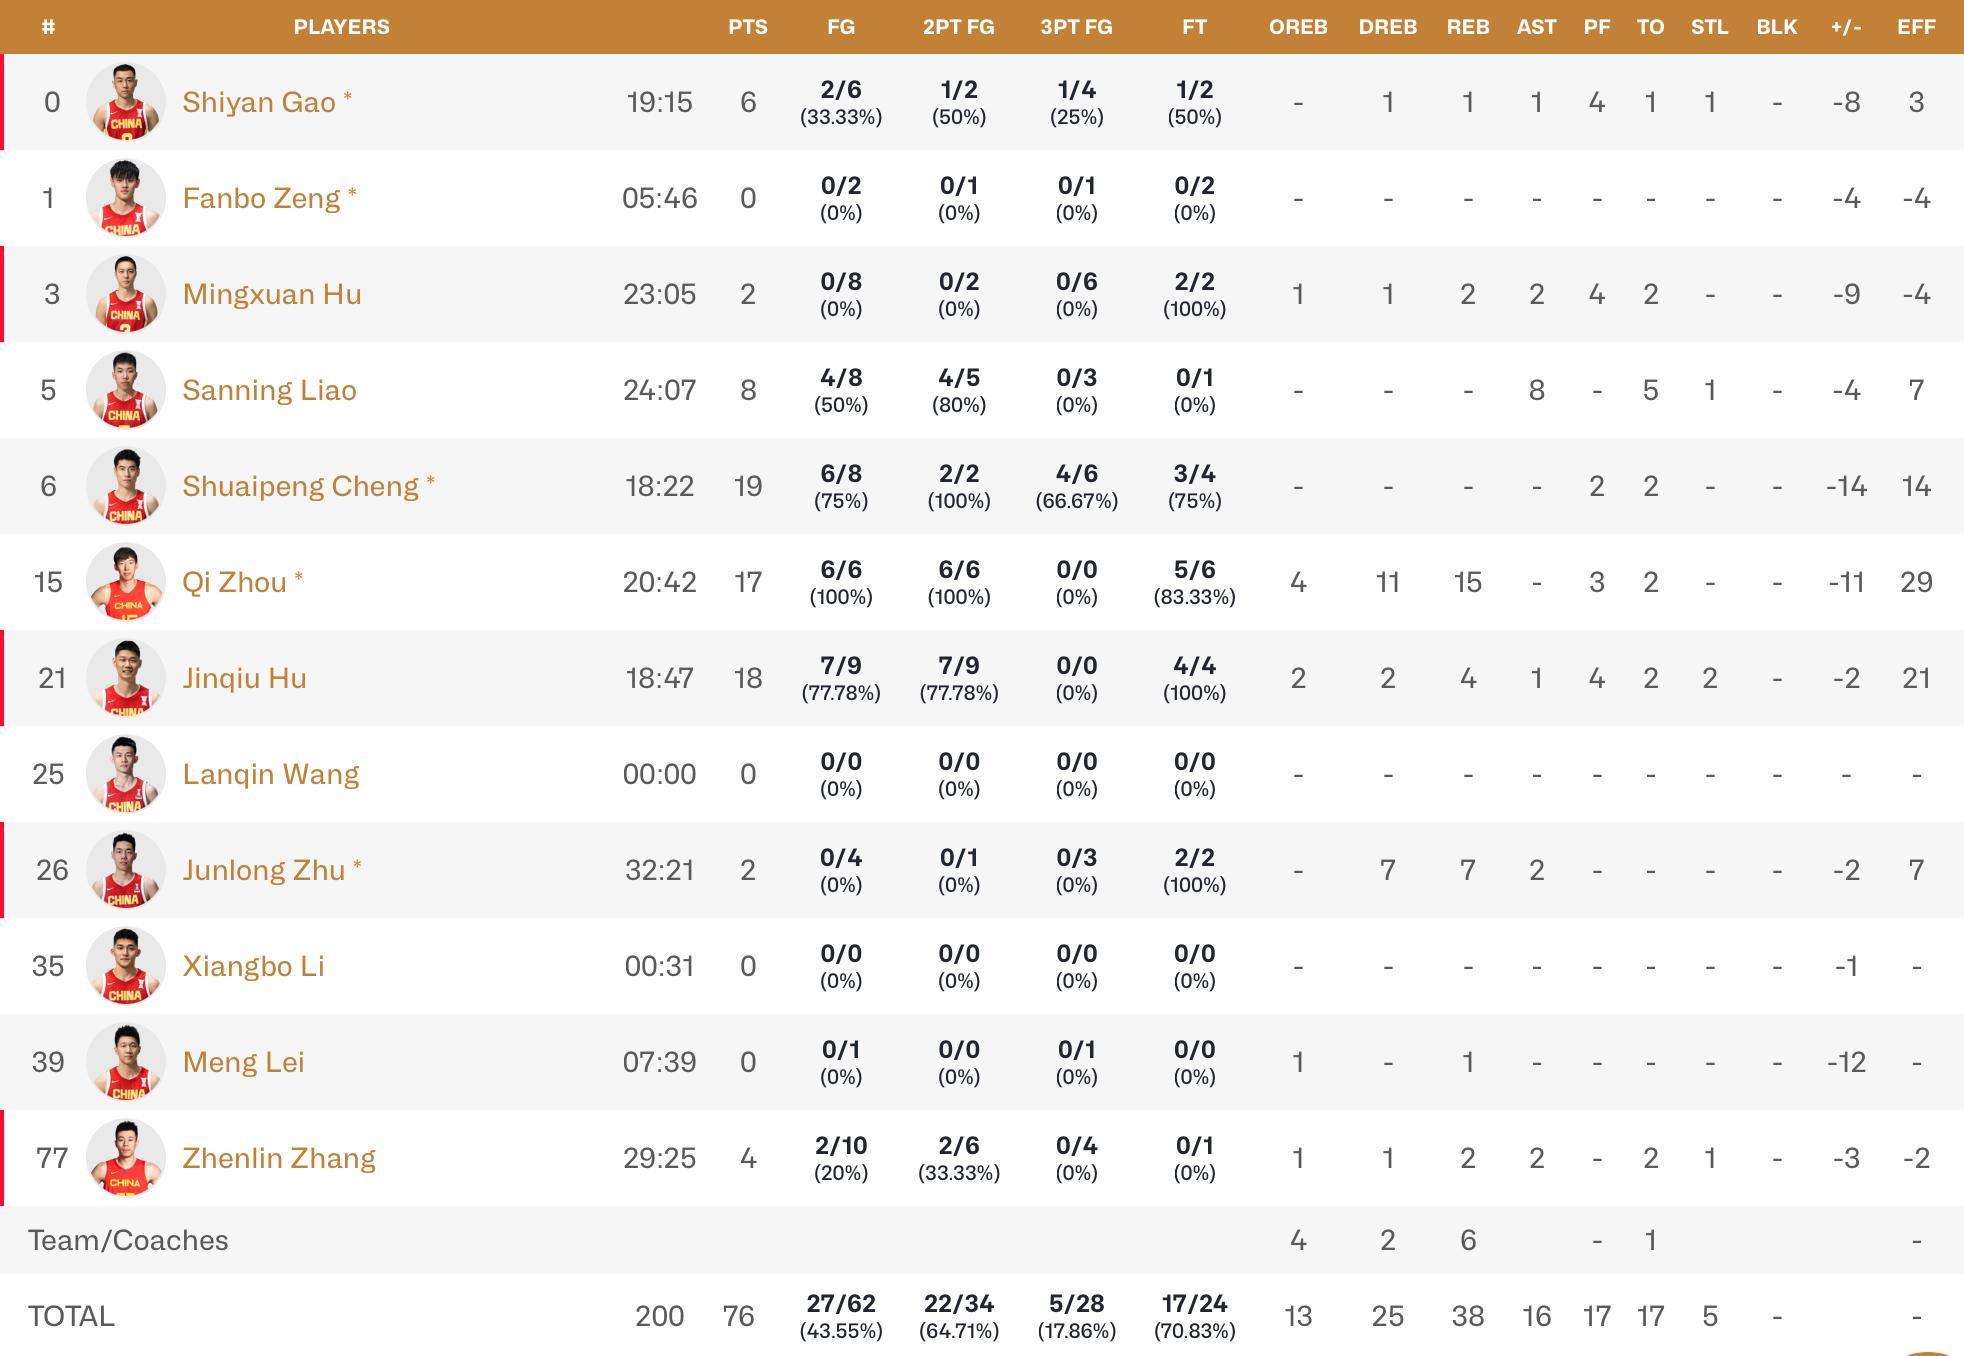Click the AST column header
The height and width of the screenshot is (1356, 1964).
tap(1536, 27)
